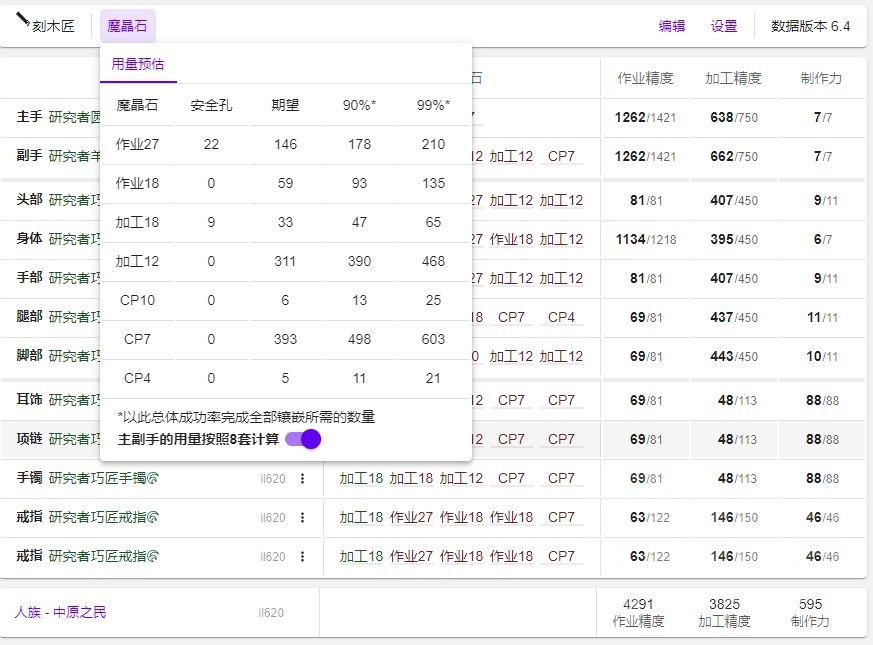Expand the kebab menu on the 项链 row
Image resolution: width=873 pixels, height=645 pixels.
(x=301, y=439)
